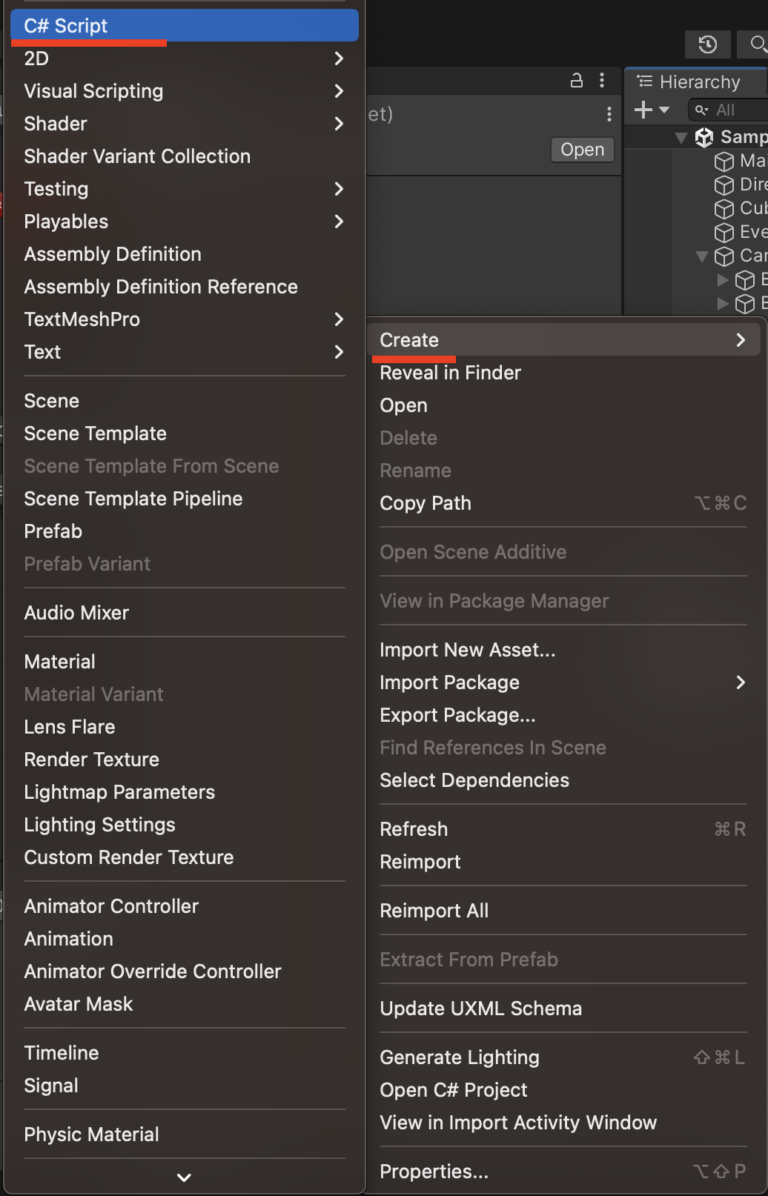Collapse the SampleScene disclosure triangle

(682, 136)
